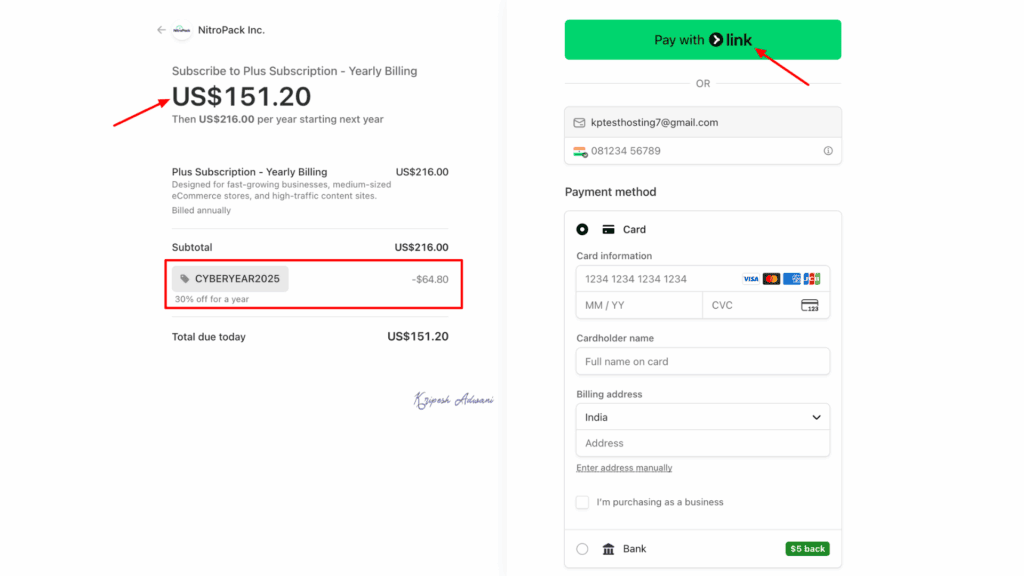Click the Visa logo in card number field
Viewport: 1024px width, 576px height.
coord(750,278)
